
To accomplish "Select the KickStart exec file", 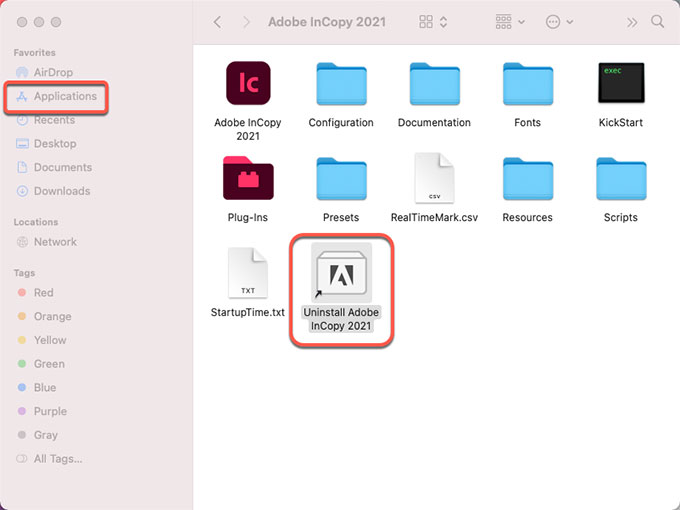I will point(621,83).
